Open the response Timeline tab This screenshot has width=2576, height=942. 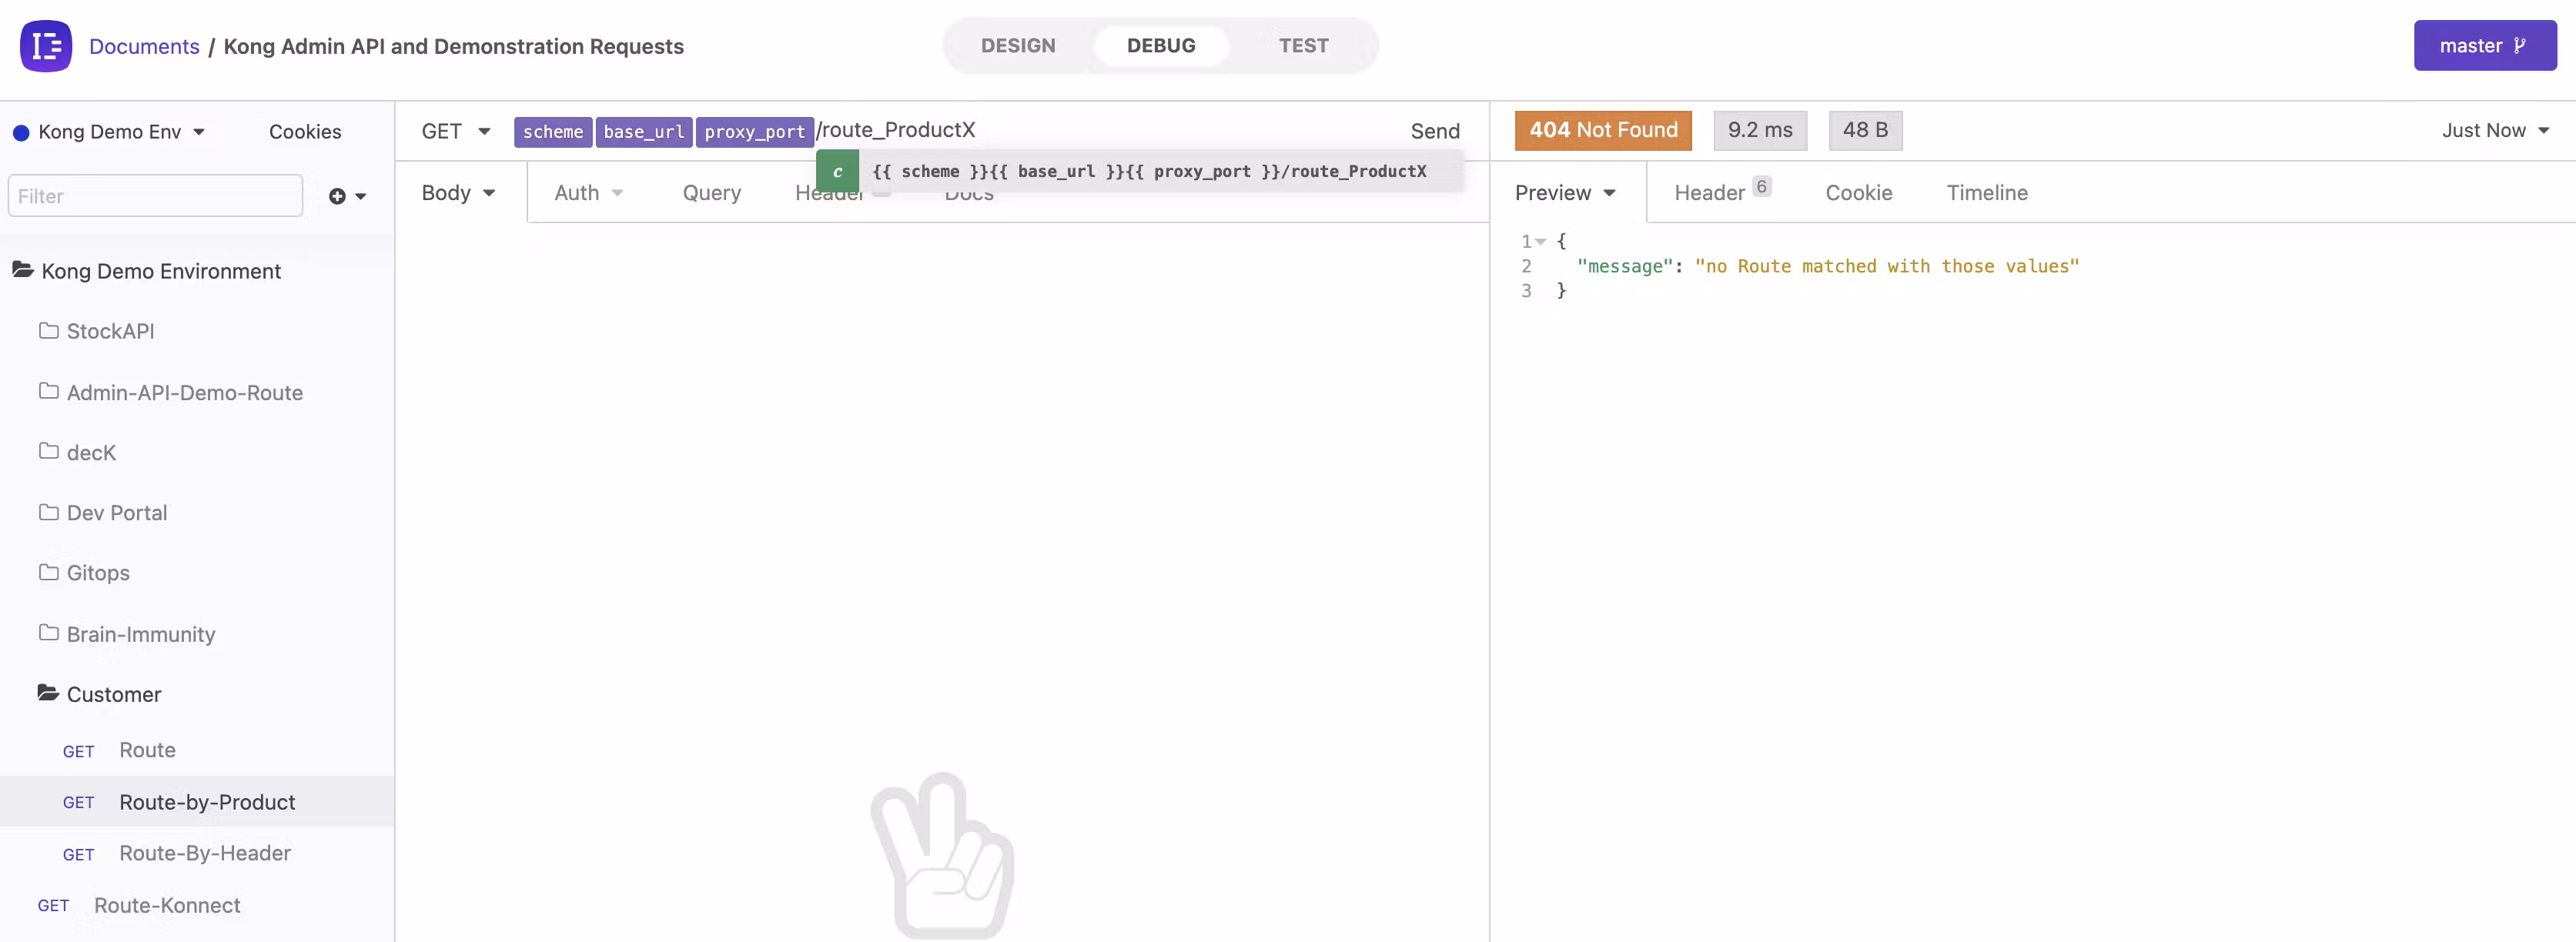pyautogui.click(x=1986, y=193)
